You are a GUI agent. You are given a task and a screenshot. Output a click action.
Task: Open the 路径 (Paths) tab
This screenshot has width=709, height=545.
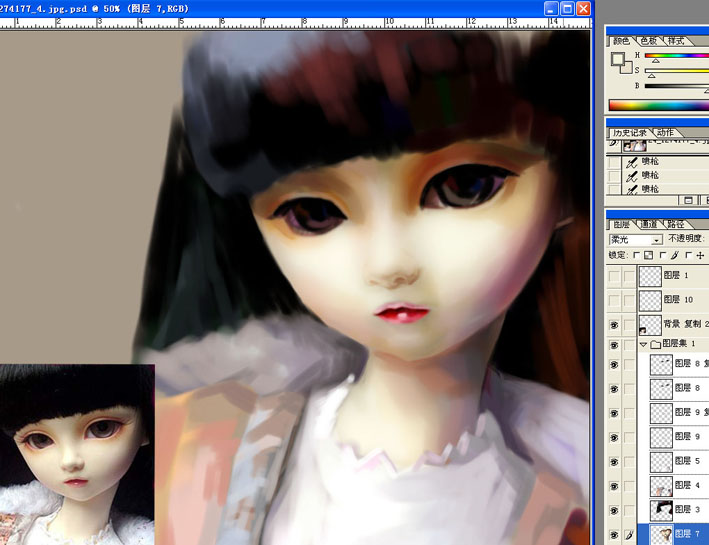pyautogui.click(x=676, y=225)
